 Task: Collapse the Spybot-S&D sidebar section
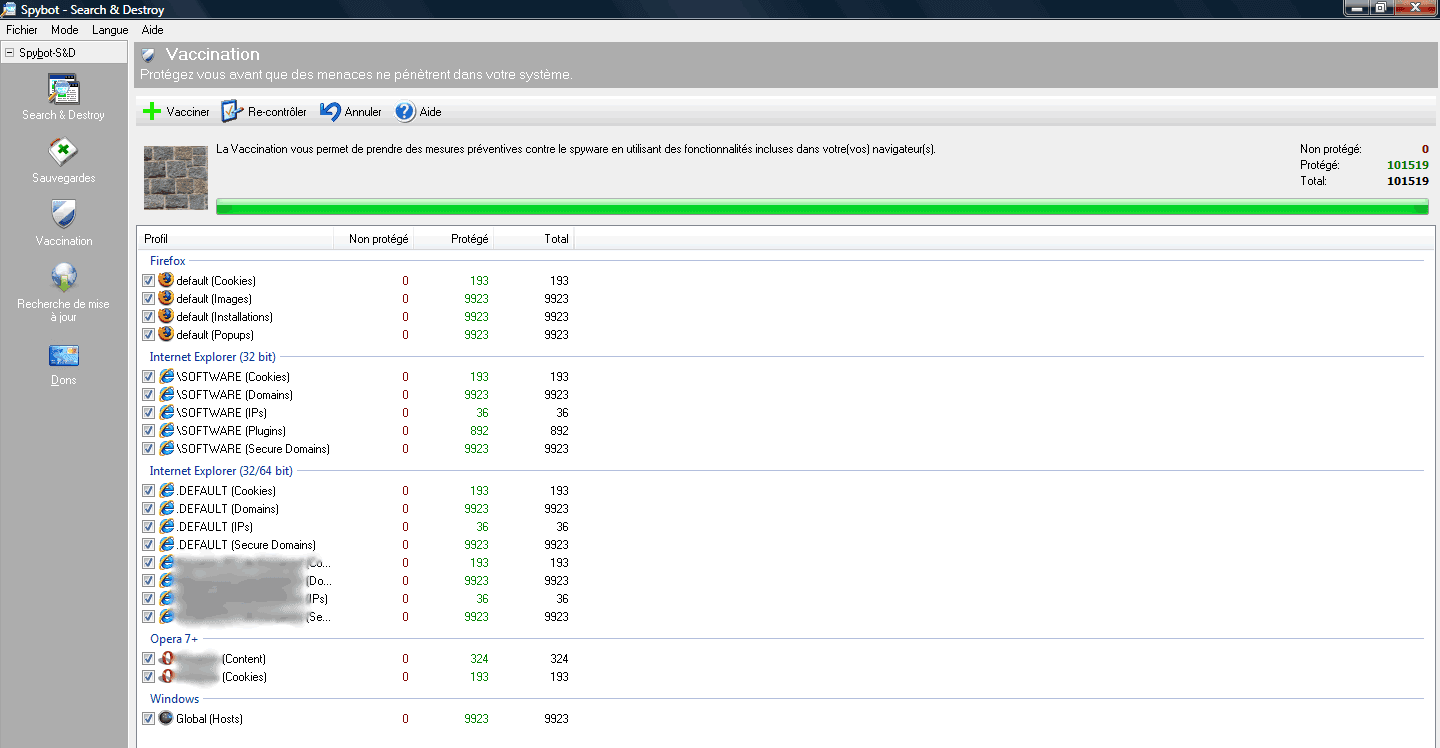[x=10, y=52]
